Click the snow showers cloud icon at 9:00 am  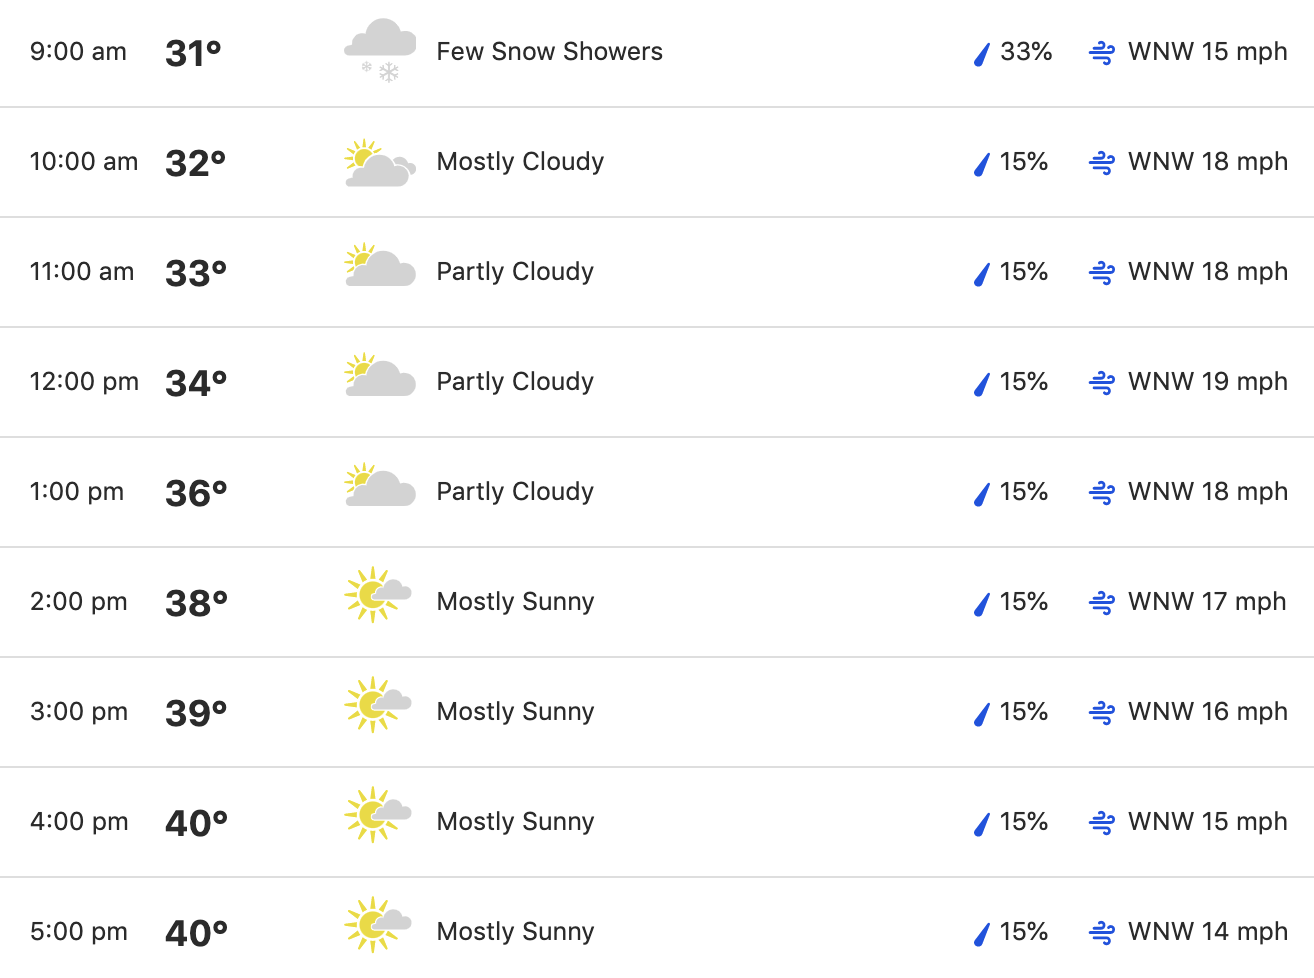click(x=380, y=50)
